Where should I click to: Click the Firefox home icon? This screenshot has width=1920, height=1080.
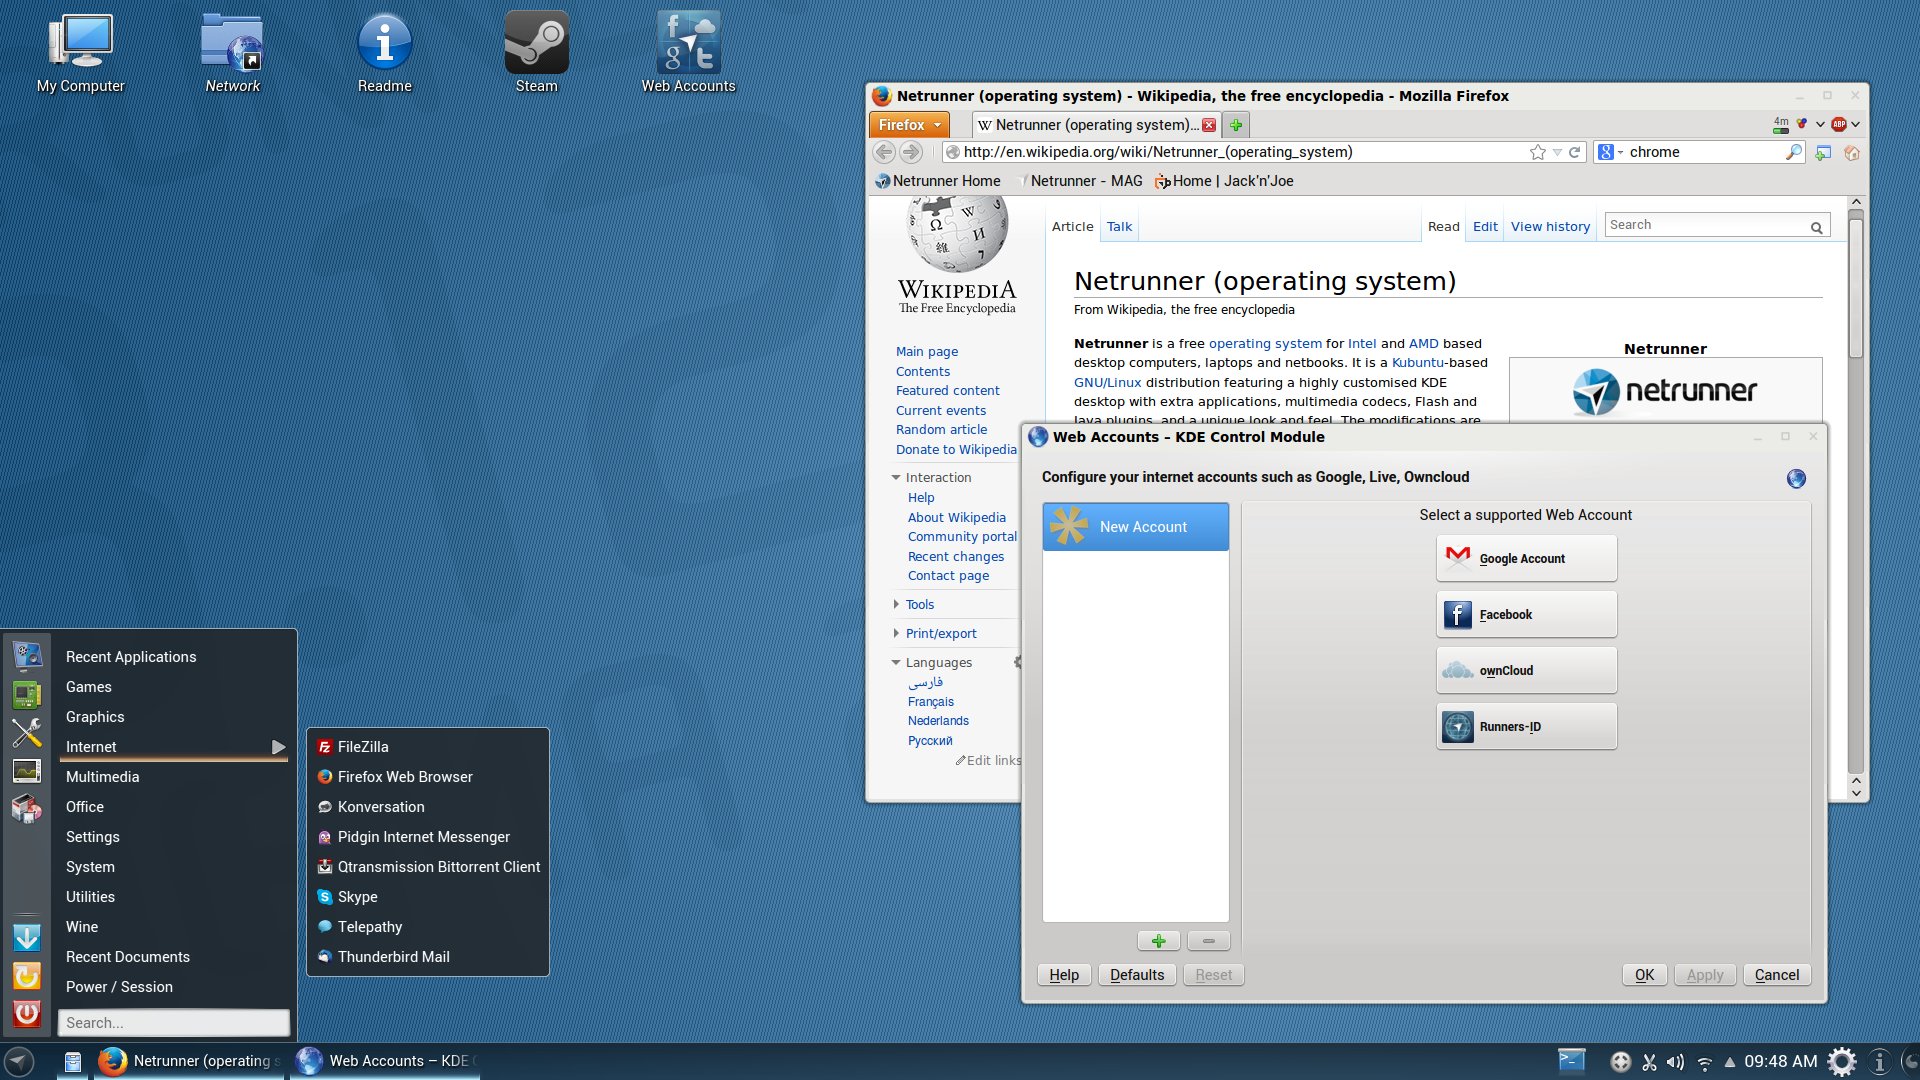(x=1852, y=152)
